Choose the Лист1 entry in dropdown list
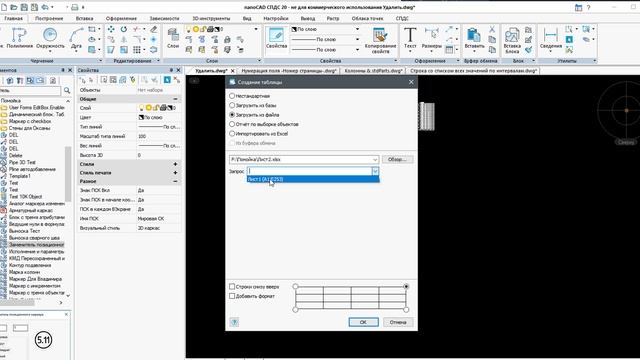This screenshot has width=640, height=360. pos(313,179)
